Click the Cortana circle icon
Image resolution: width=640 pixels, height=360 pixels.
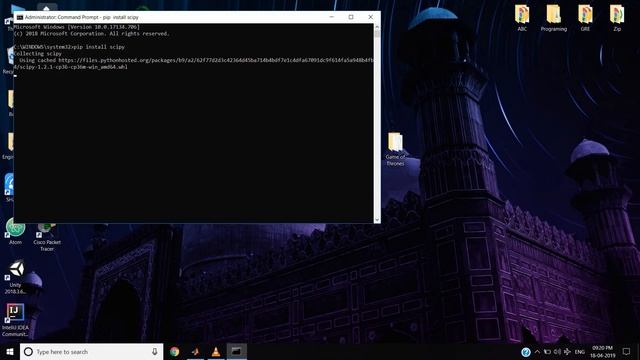pos(28,351)
